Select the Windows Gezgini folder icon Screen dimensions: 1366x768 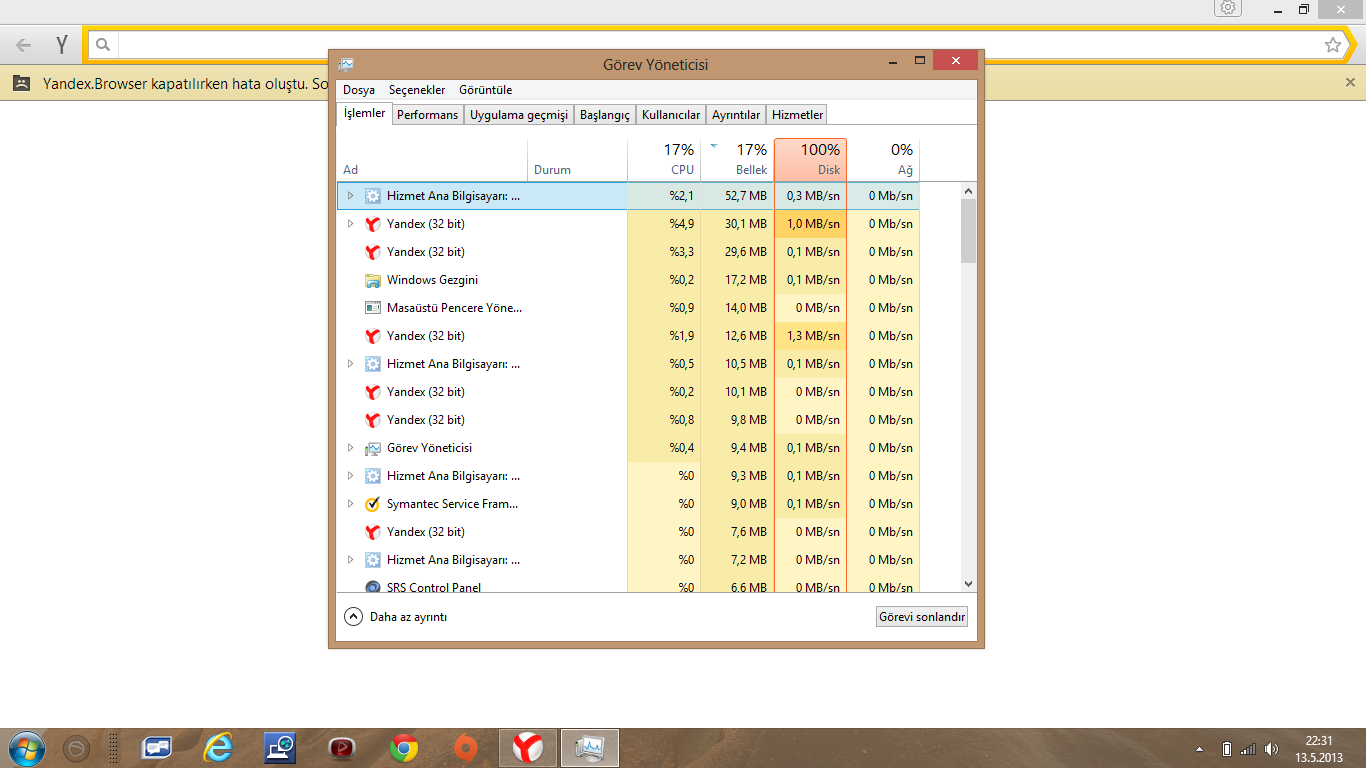[x=373, y=280]
